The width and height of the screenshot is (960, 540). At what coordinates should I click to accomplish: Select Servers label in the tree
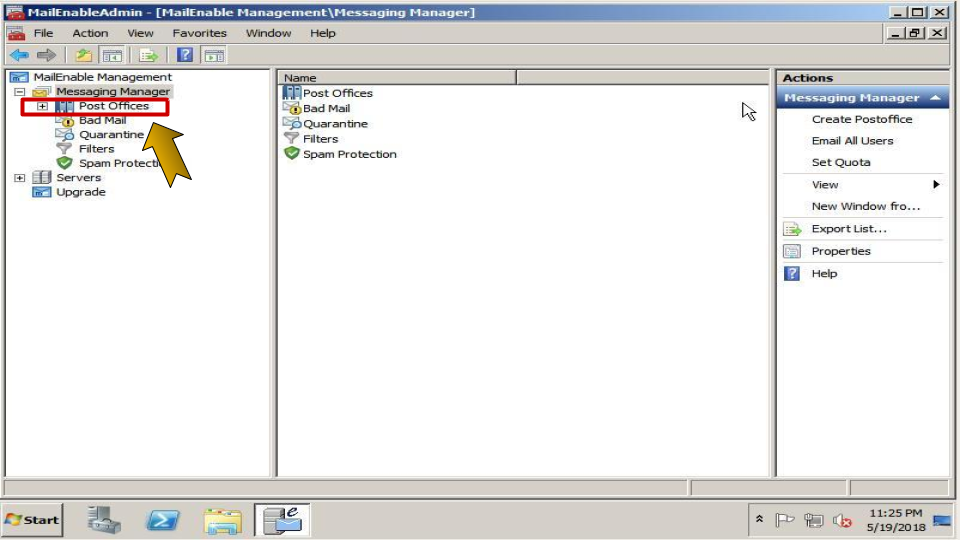click(78, 178)
